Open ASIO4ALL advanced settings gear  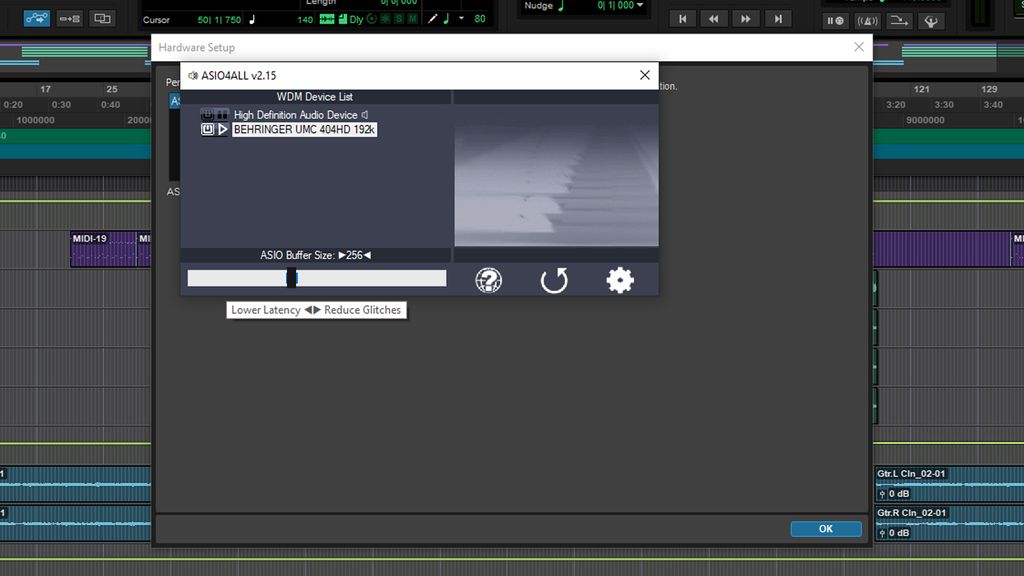pyautogui.click(x=620, y=280)
